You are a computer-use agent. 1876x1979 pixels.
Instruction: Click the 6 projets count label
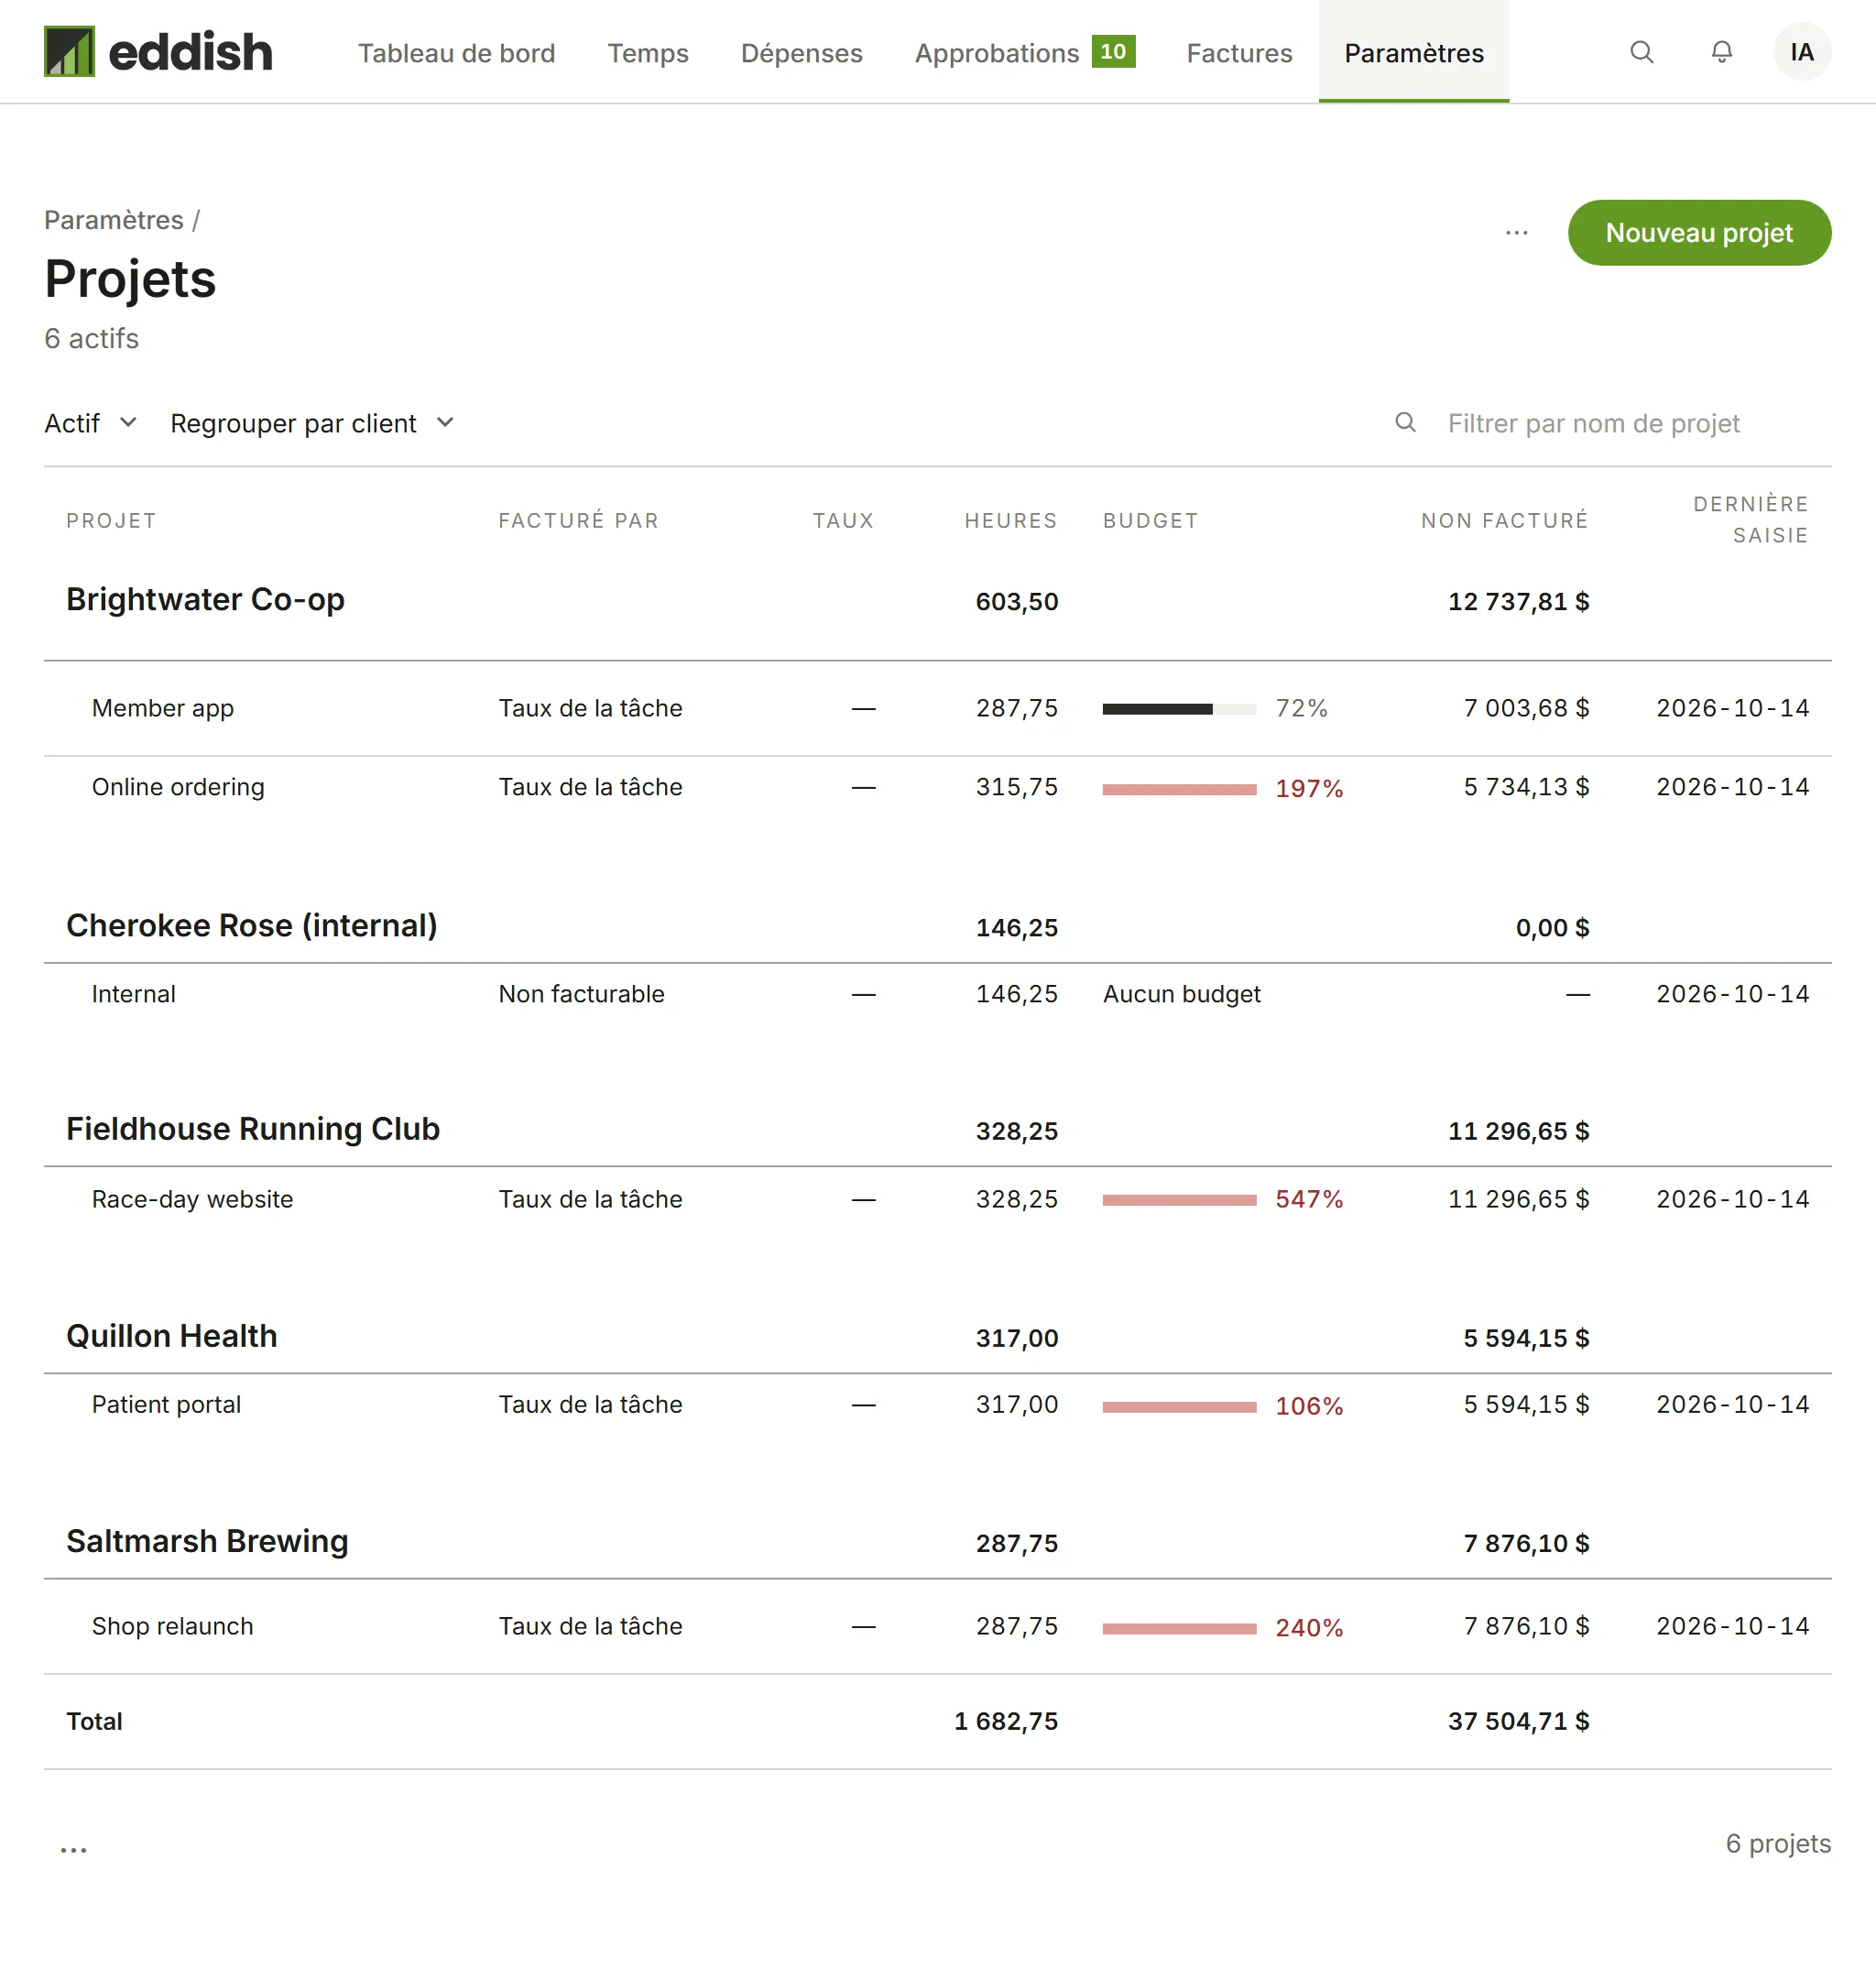click(1778, 1843)
